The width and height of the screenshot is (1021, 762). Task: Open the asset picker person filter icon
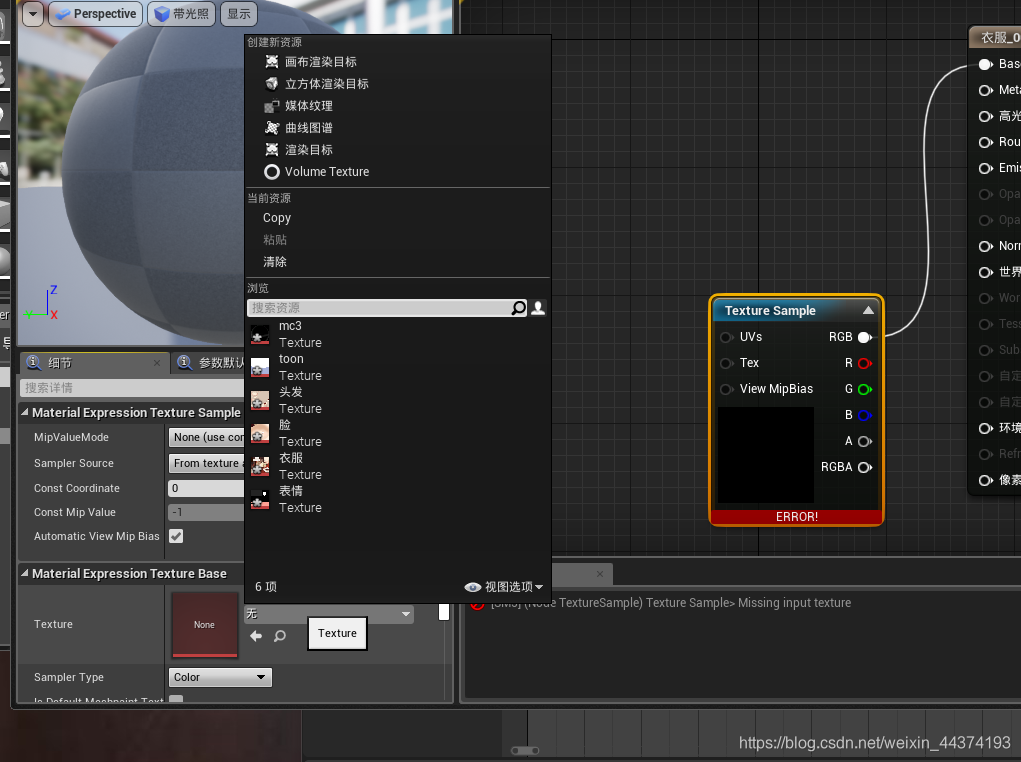tap(537, 308)
